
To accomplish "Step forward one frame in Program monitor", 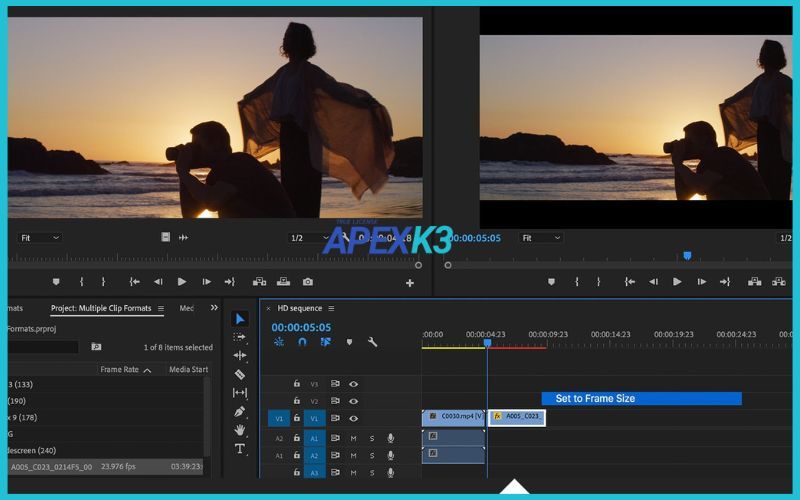I will point(702,282).
